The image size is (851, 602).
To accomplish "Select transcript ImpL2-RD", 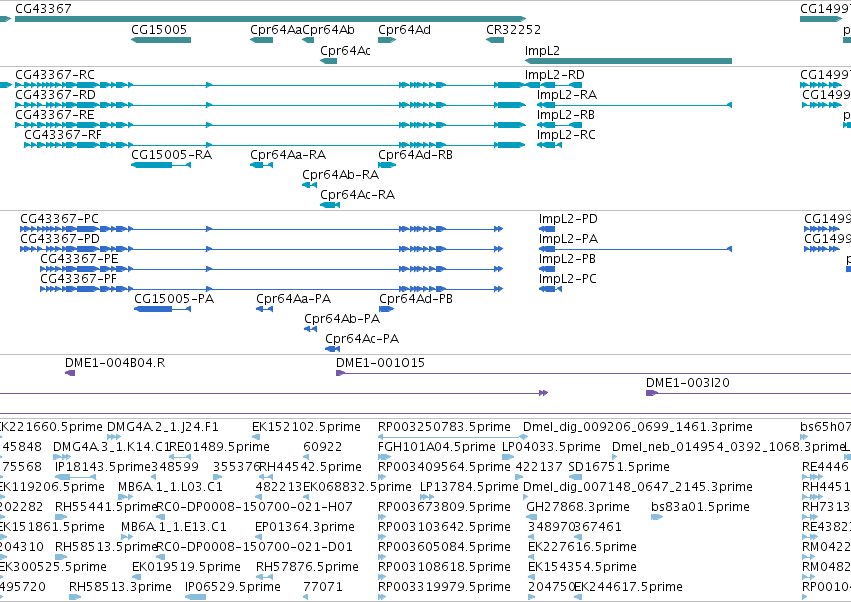I will [555, 75].
